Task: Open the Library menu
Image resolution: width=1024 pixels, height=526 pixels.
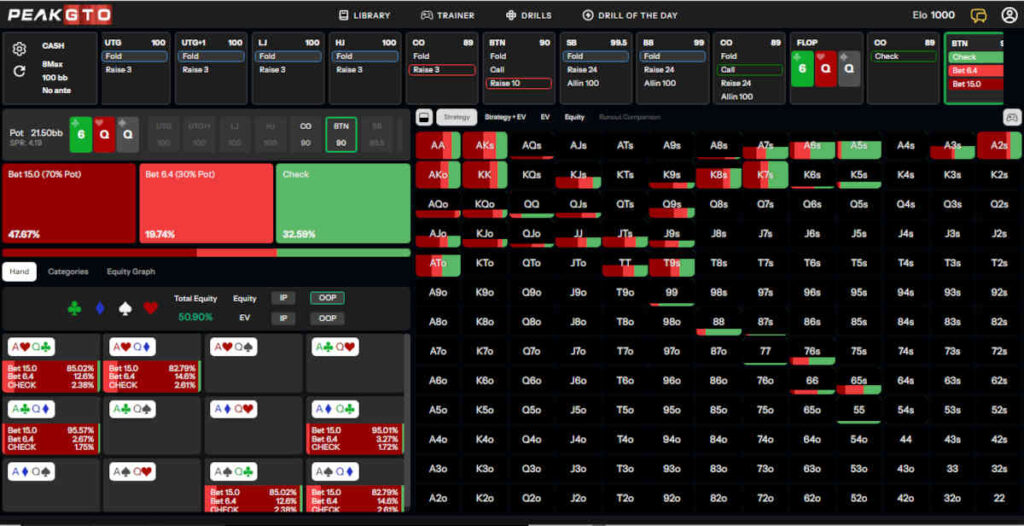Action: [364, 15]
